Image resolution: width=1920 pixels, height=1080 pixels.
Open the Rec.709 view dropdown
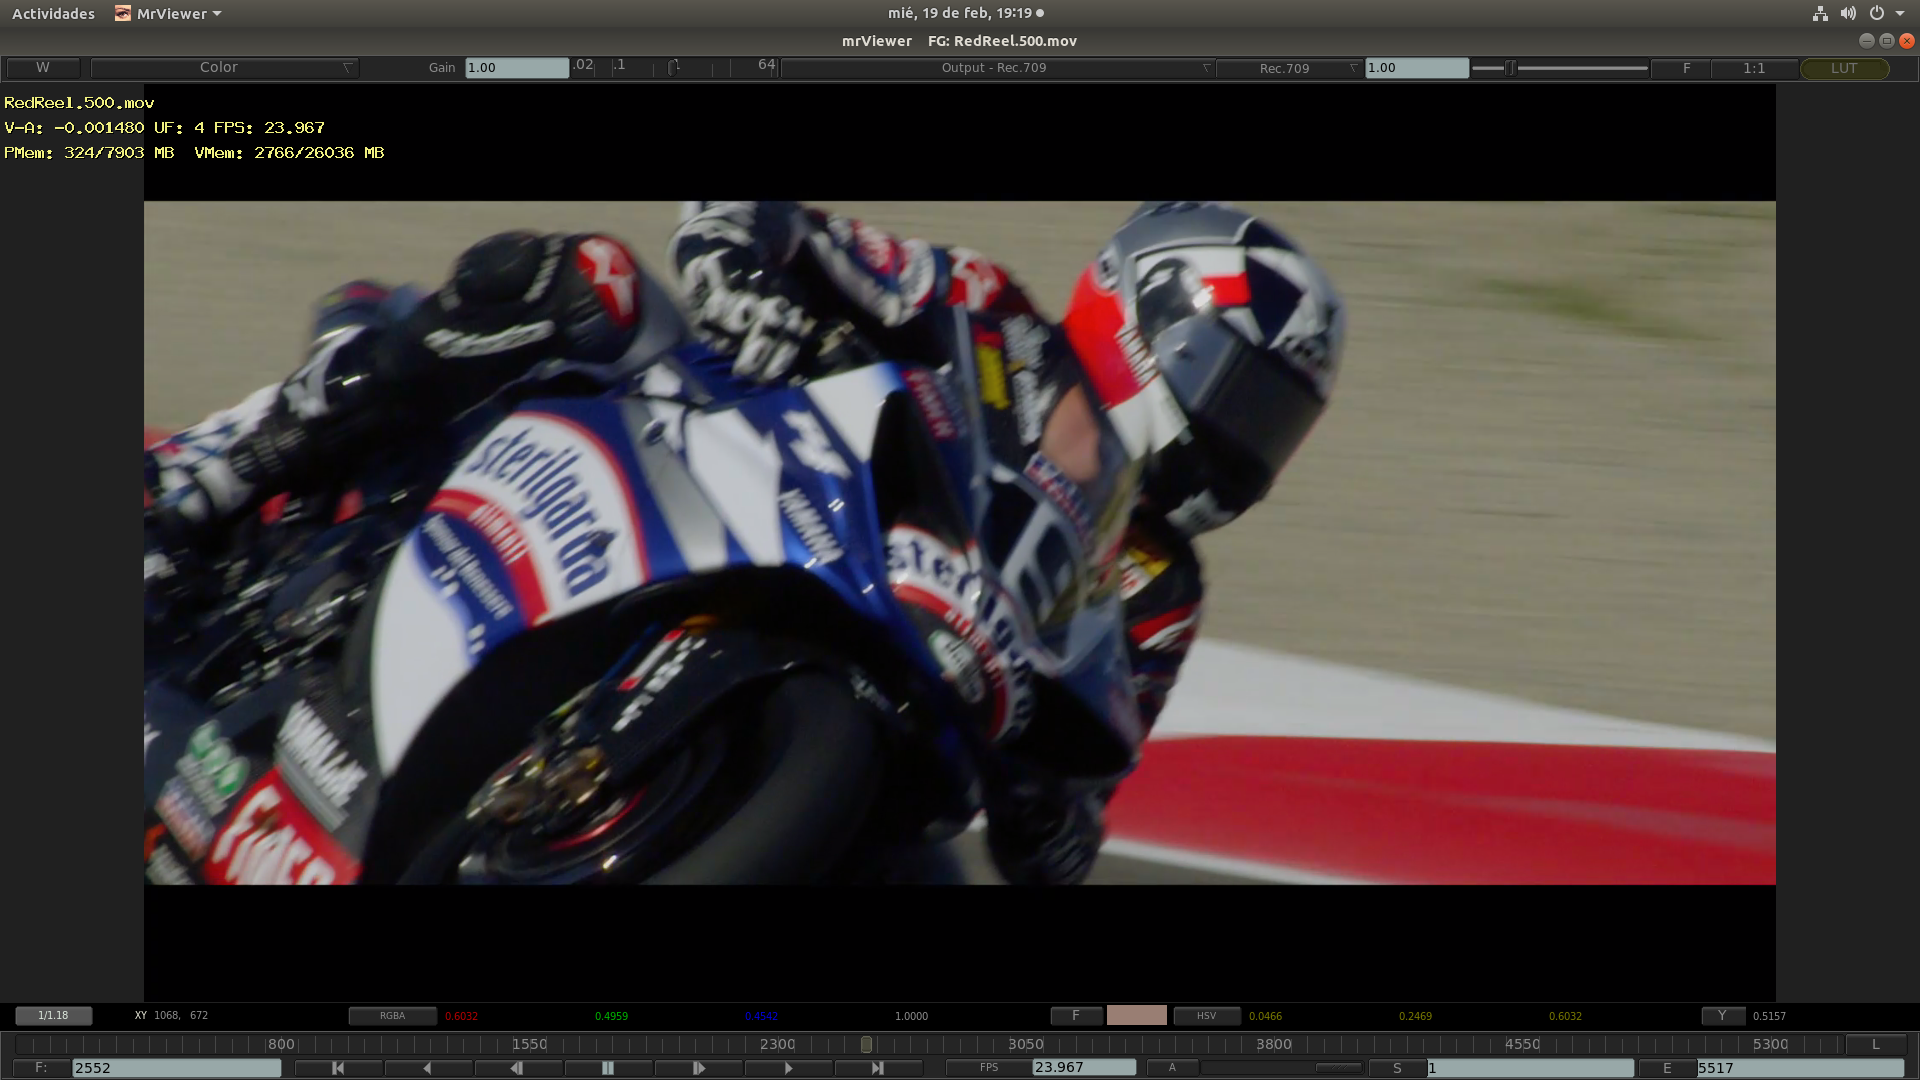[1290, 67]
